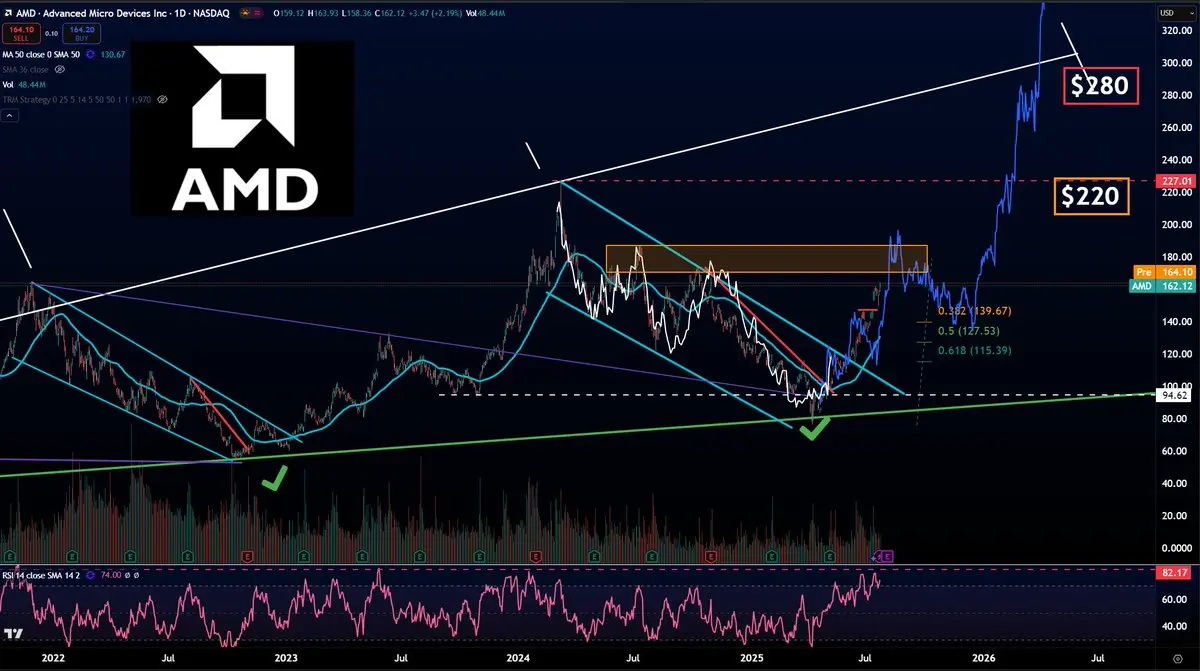Click the 130.67 MA value in legend
1200x671 pixels.
click(113, 54)
